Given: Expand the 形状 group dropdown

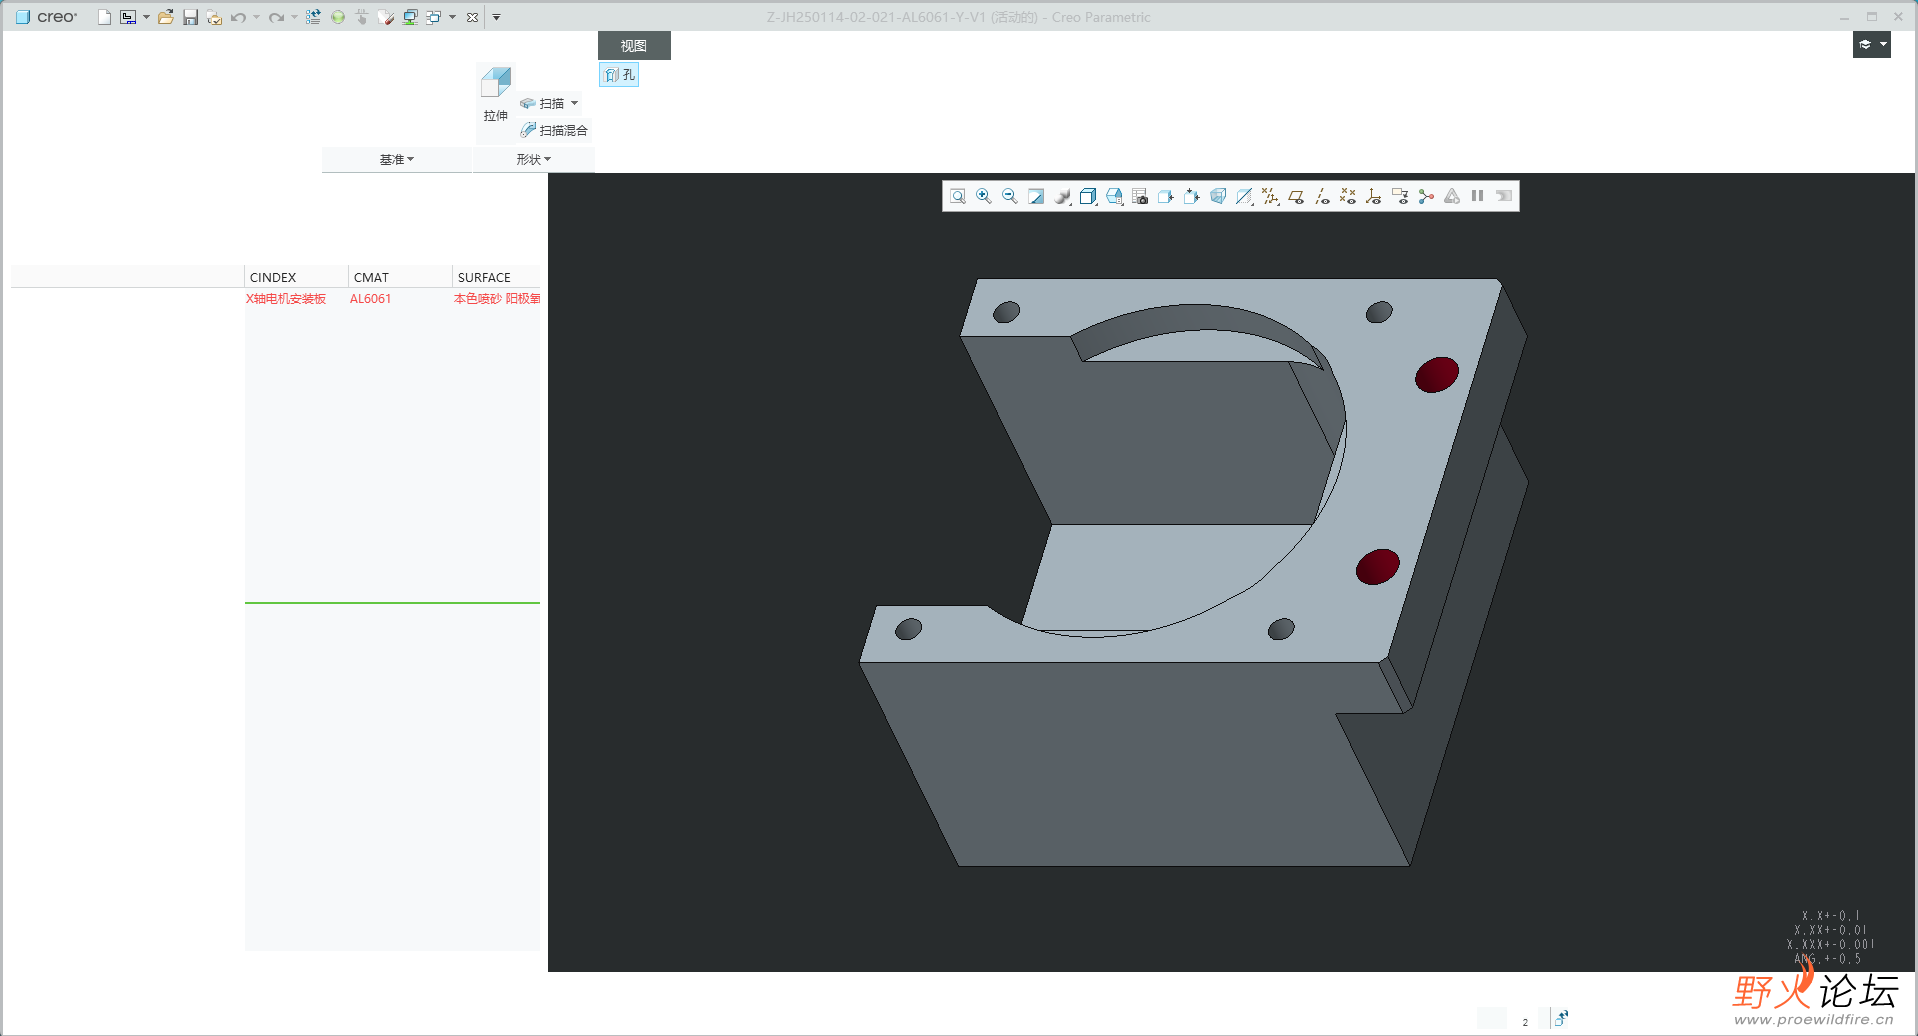Looking at the screenshot, I should 534,160.
